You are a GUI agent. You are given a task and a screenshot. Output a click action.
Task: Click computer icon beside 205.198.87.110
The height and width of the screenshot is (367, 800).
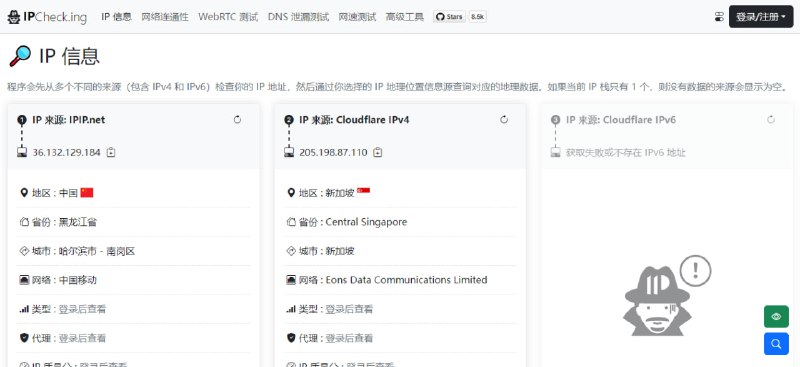tap(289, 152)
